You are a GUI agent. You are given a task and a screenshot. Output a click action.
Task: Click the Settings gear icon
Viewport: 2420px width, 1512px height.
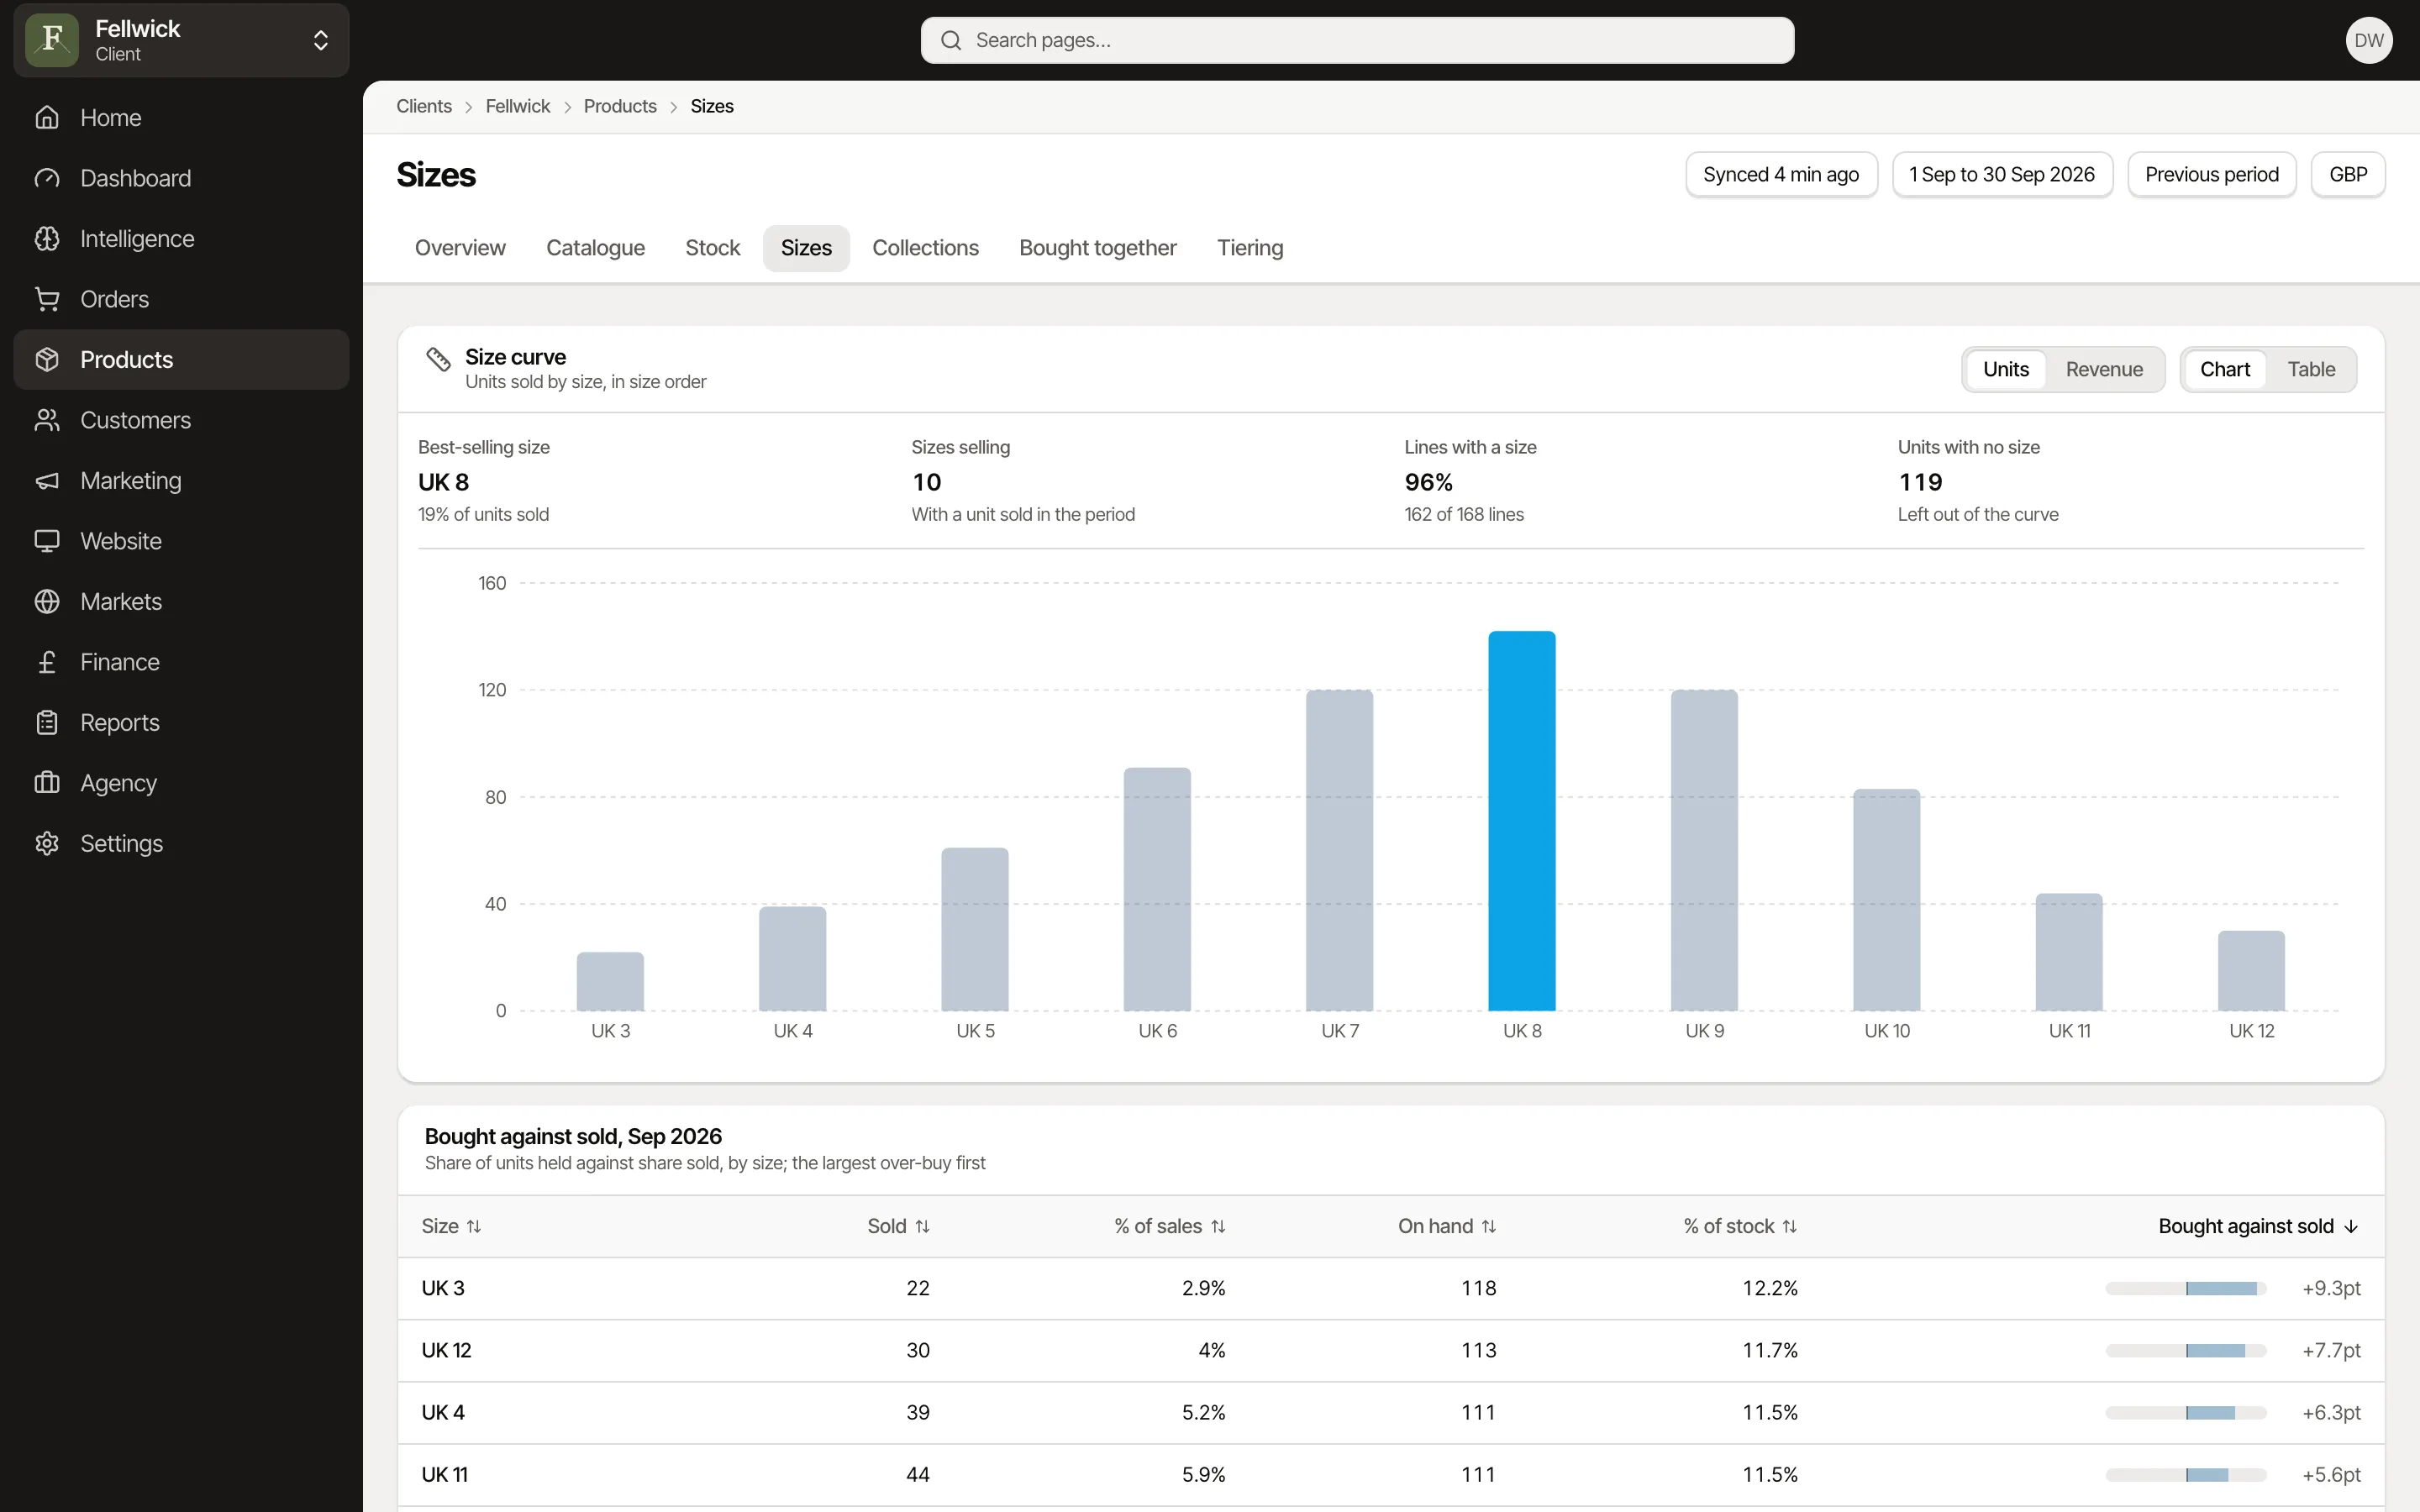[x=47, y=844]
